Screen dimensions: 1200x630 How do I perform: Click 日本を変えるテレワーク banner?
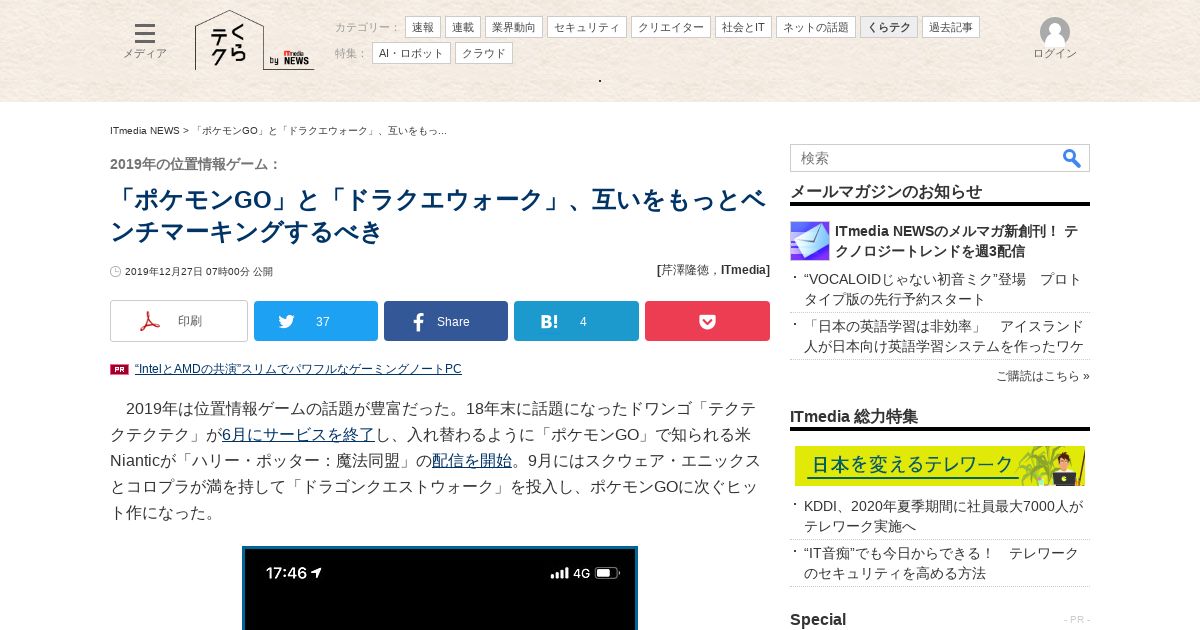(x=940, y=466)
